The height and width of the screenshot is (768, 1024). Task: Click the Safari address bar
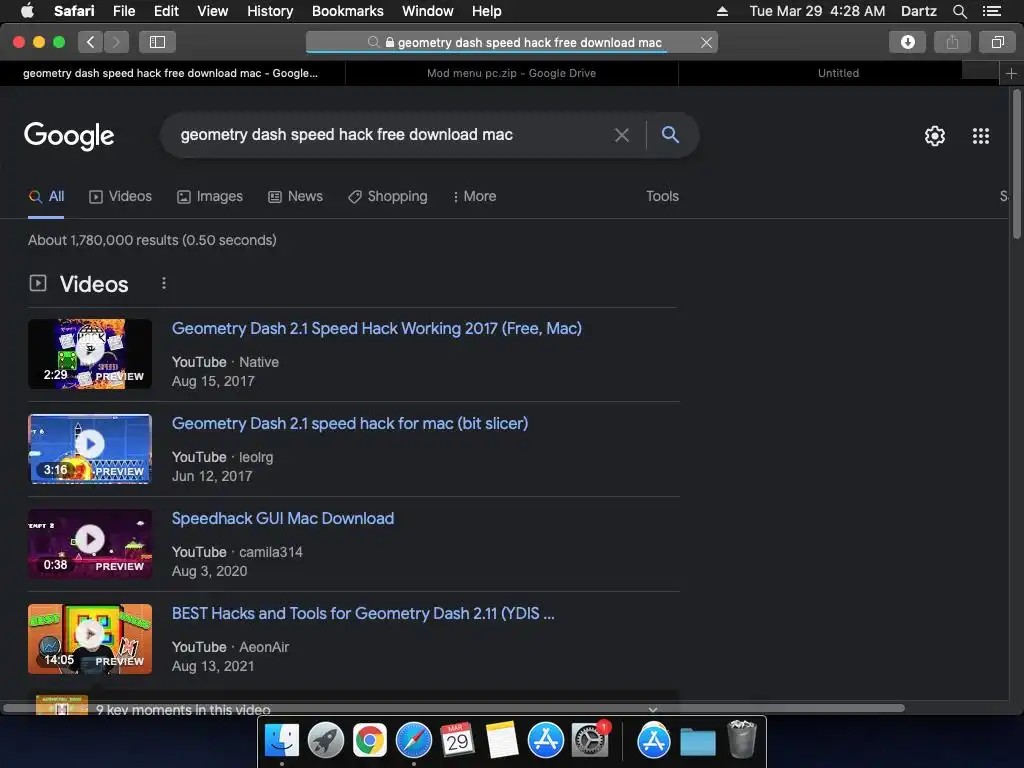tap(511, 42)
